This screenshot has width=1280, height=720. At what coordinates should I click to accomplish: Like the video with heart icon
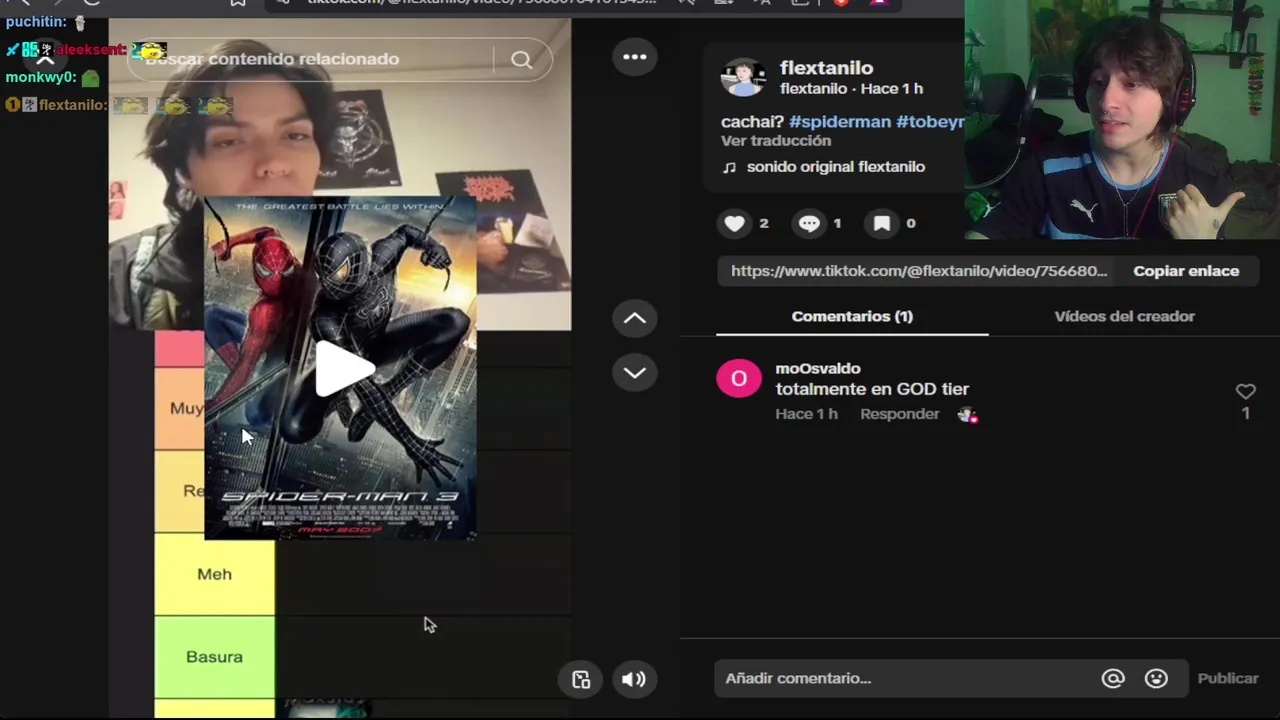pyautogui.click(x=734, y=223)
